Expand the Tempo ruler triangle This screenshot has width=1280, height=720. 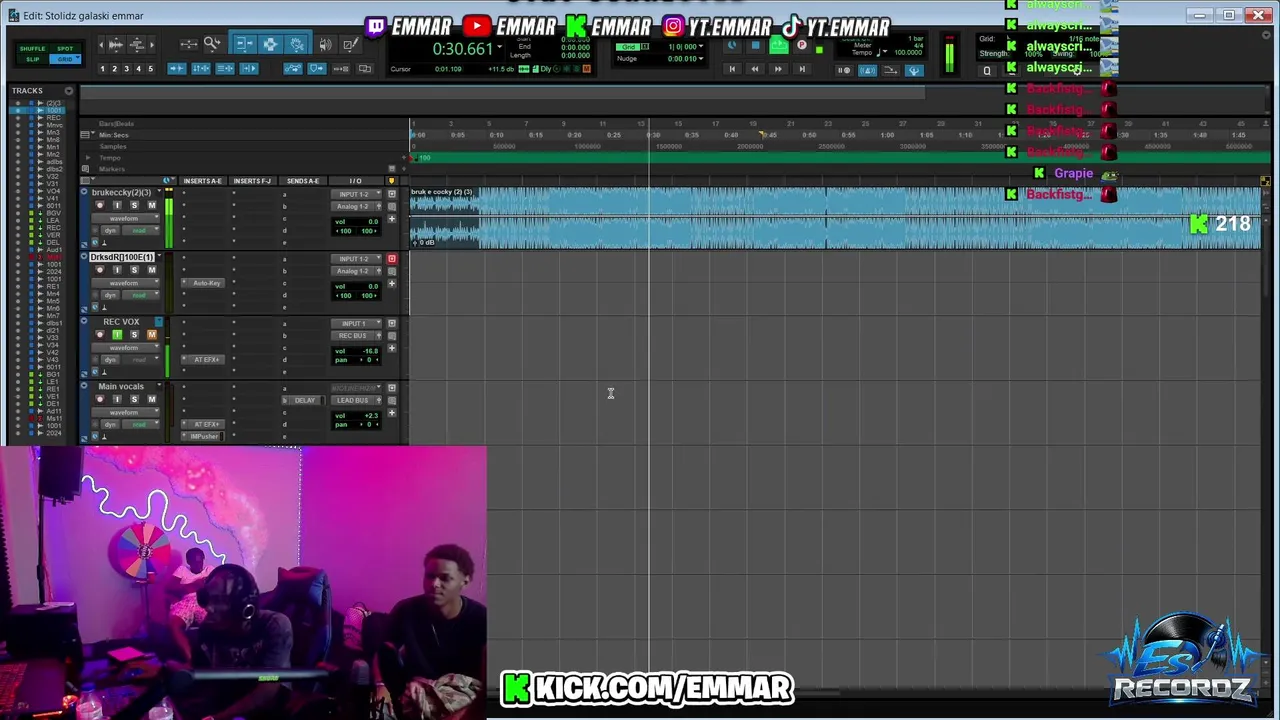tap(88, 157)
